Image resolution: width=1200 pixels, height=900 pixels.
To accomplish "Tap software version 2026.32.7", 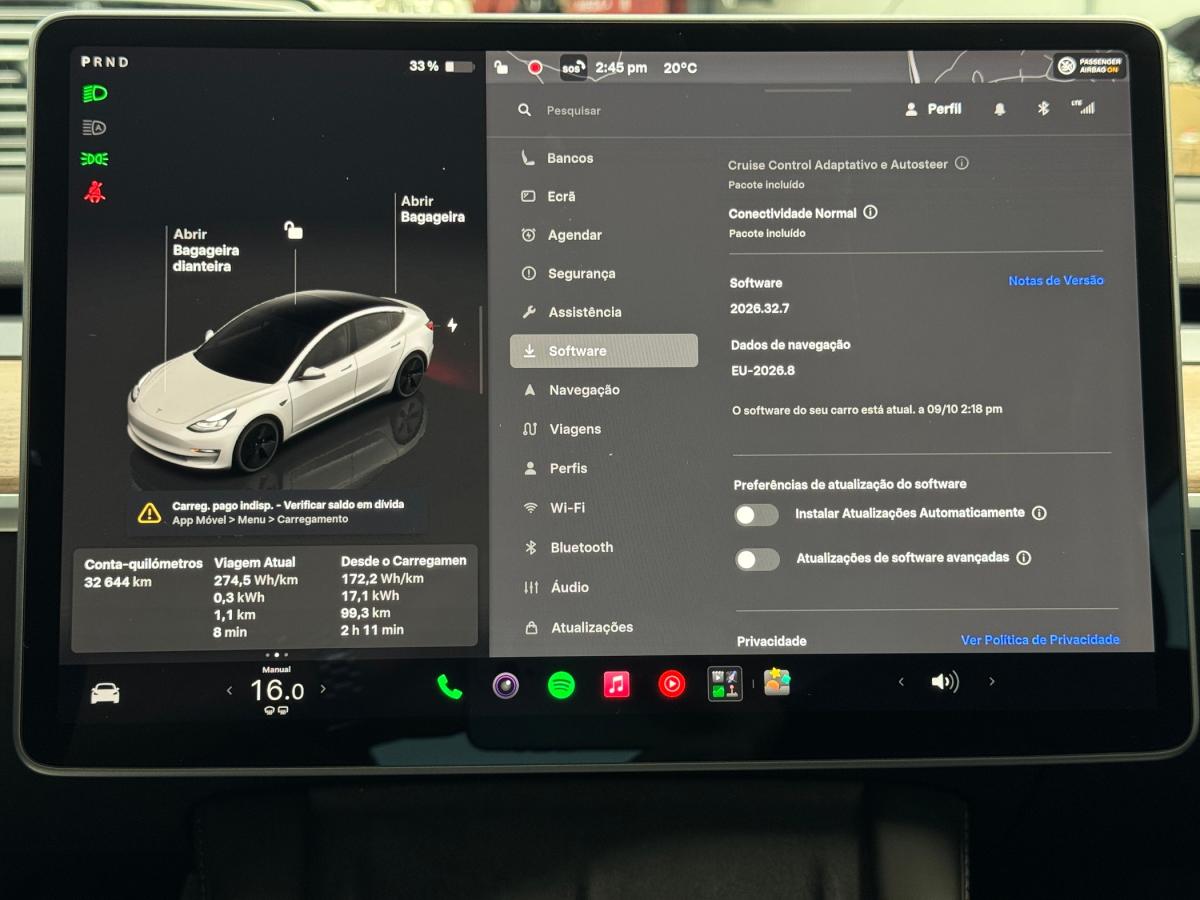I will [x=759, y=309].
